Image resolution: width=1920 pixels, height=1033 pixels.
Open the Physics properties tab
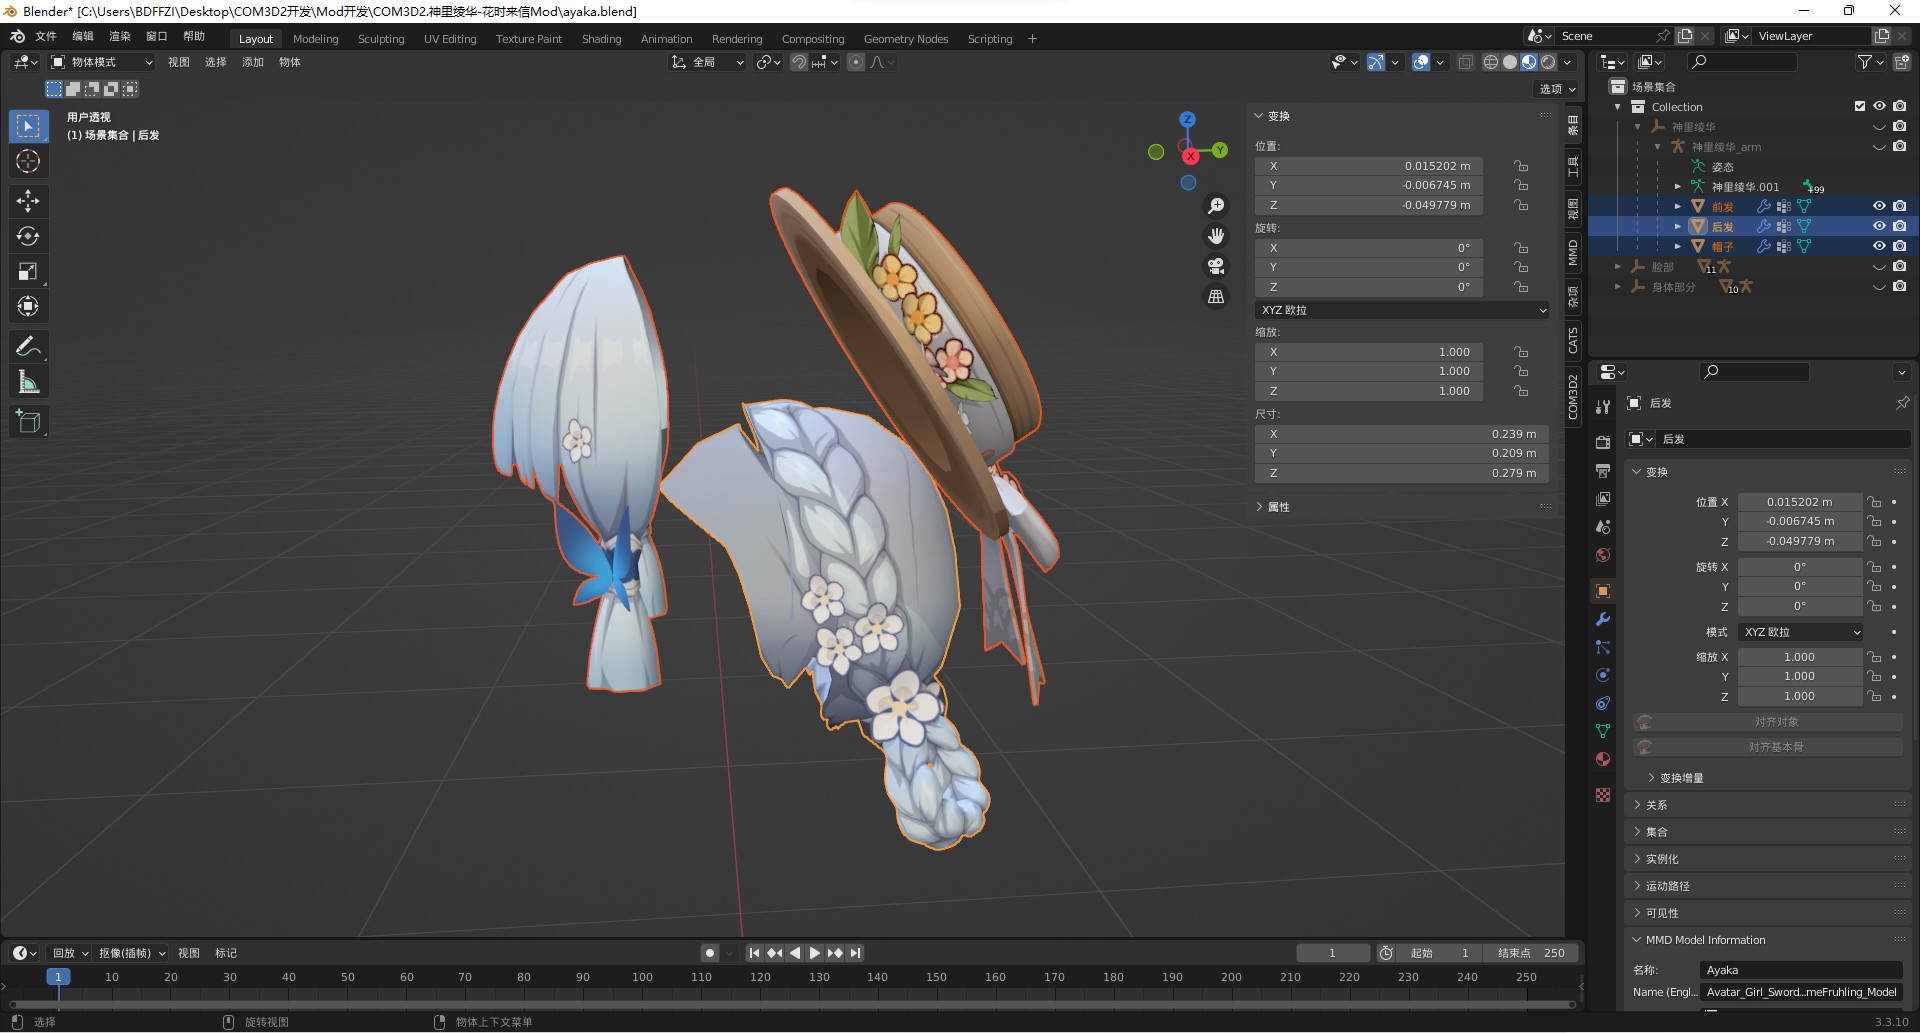(1603, 675)
